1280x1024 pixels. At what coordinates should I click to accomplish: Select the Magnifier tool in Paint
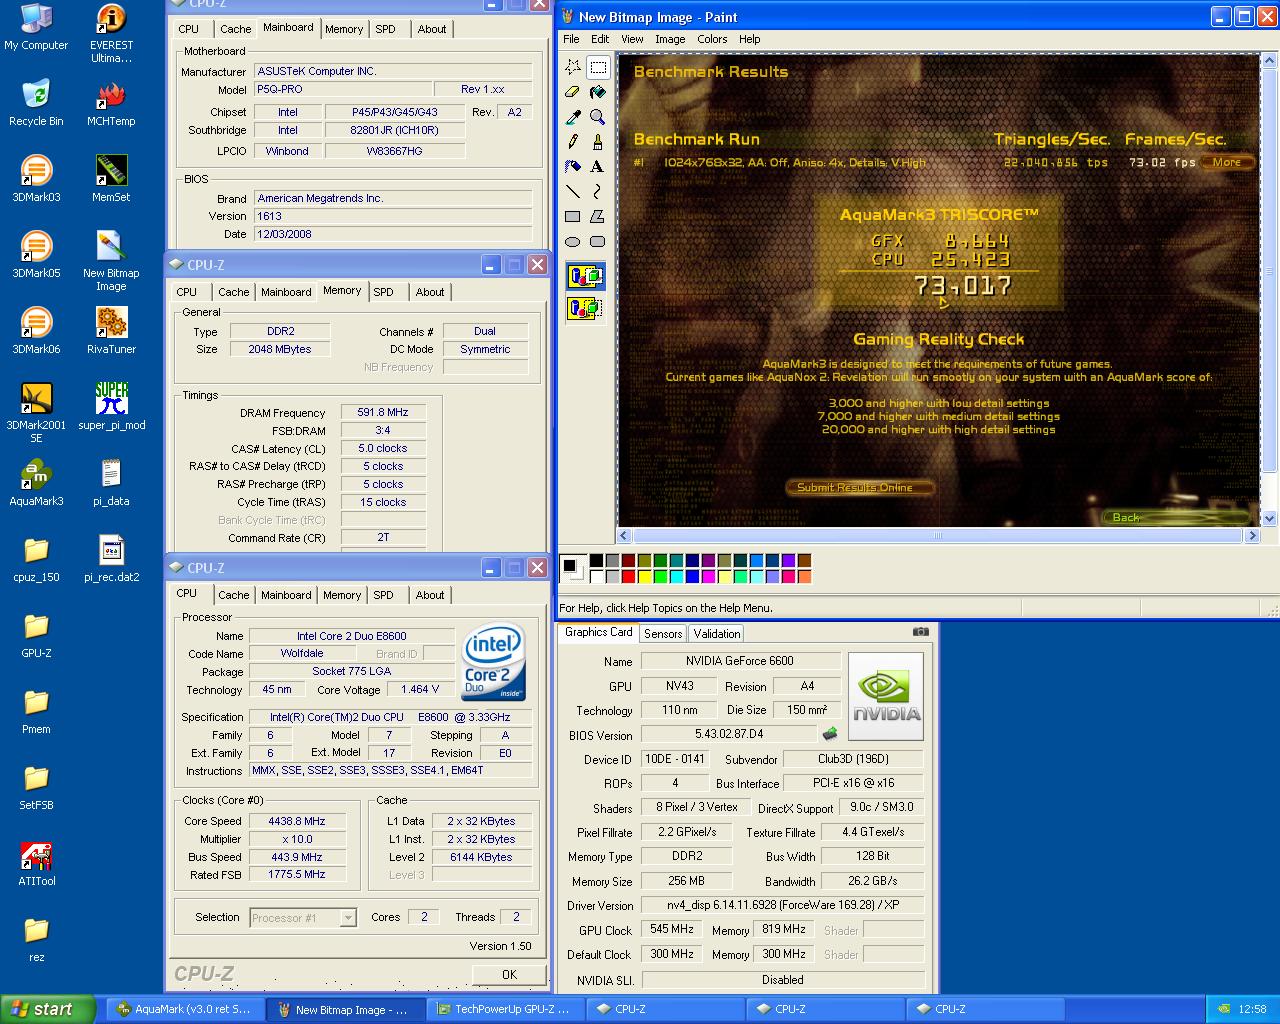598,117
